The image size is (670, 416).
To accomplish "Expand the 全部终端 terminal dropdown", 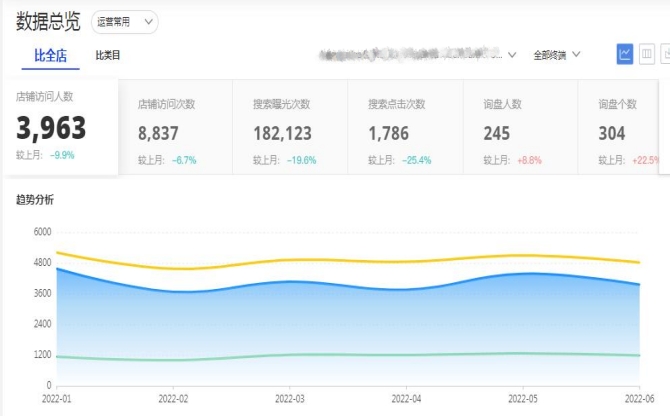I will pyautogui.click(x=557, y=55).
